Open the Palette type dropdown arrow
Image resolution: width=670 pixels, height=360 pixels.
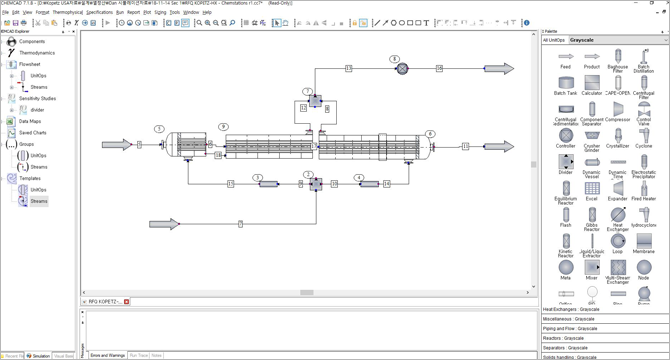pos(666,40)
